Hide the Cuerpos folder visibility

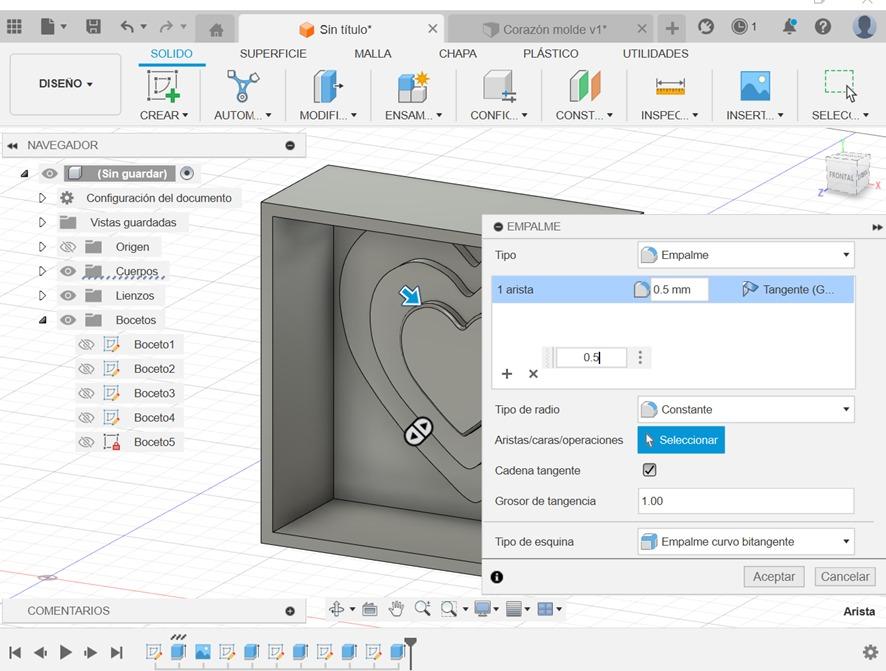tap(68, 271)
